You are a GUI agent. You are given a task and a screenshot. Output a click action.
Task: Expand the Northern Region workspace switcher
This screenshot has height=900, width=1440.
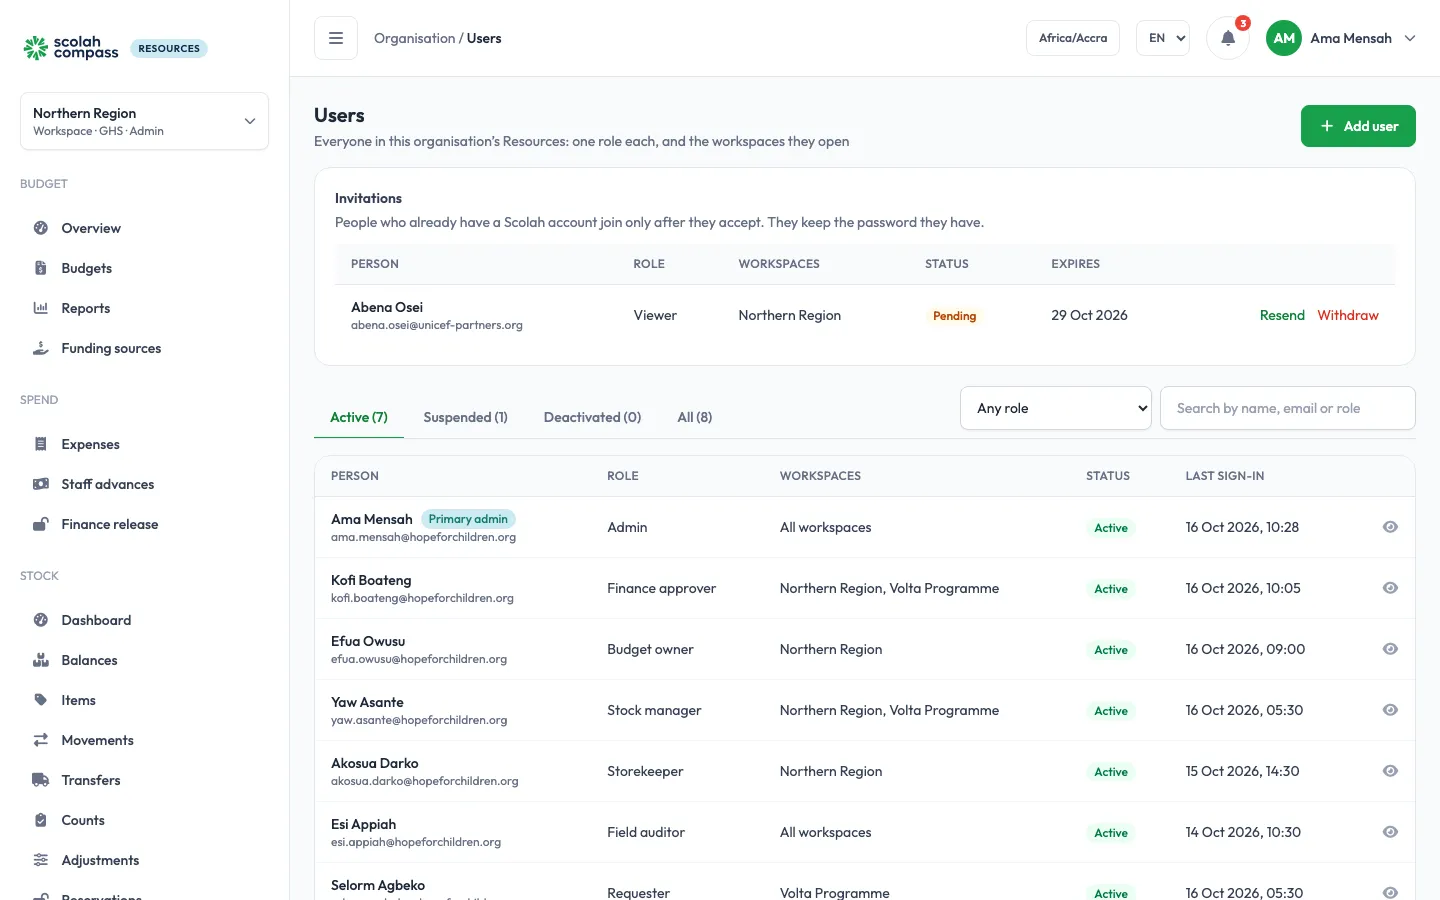click(x=144, y=121)
